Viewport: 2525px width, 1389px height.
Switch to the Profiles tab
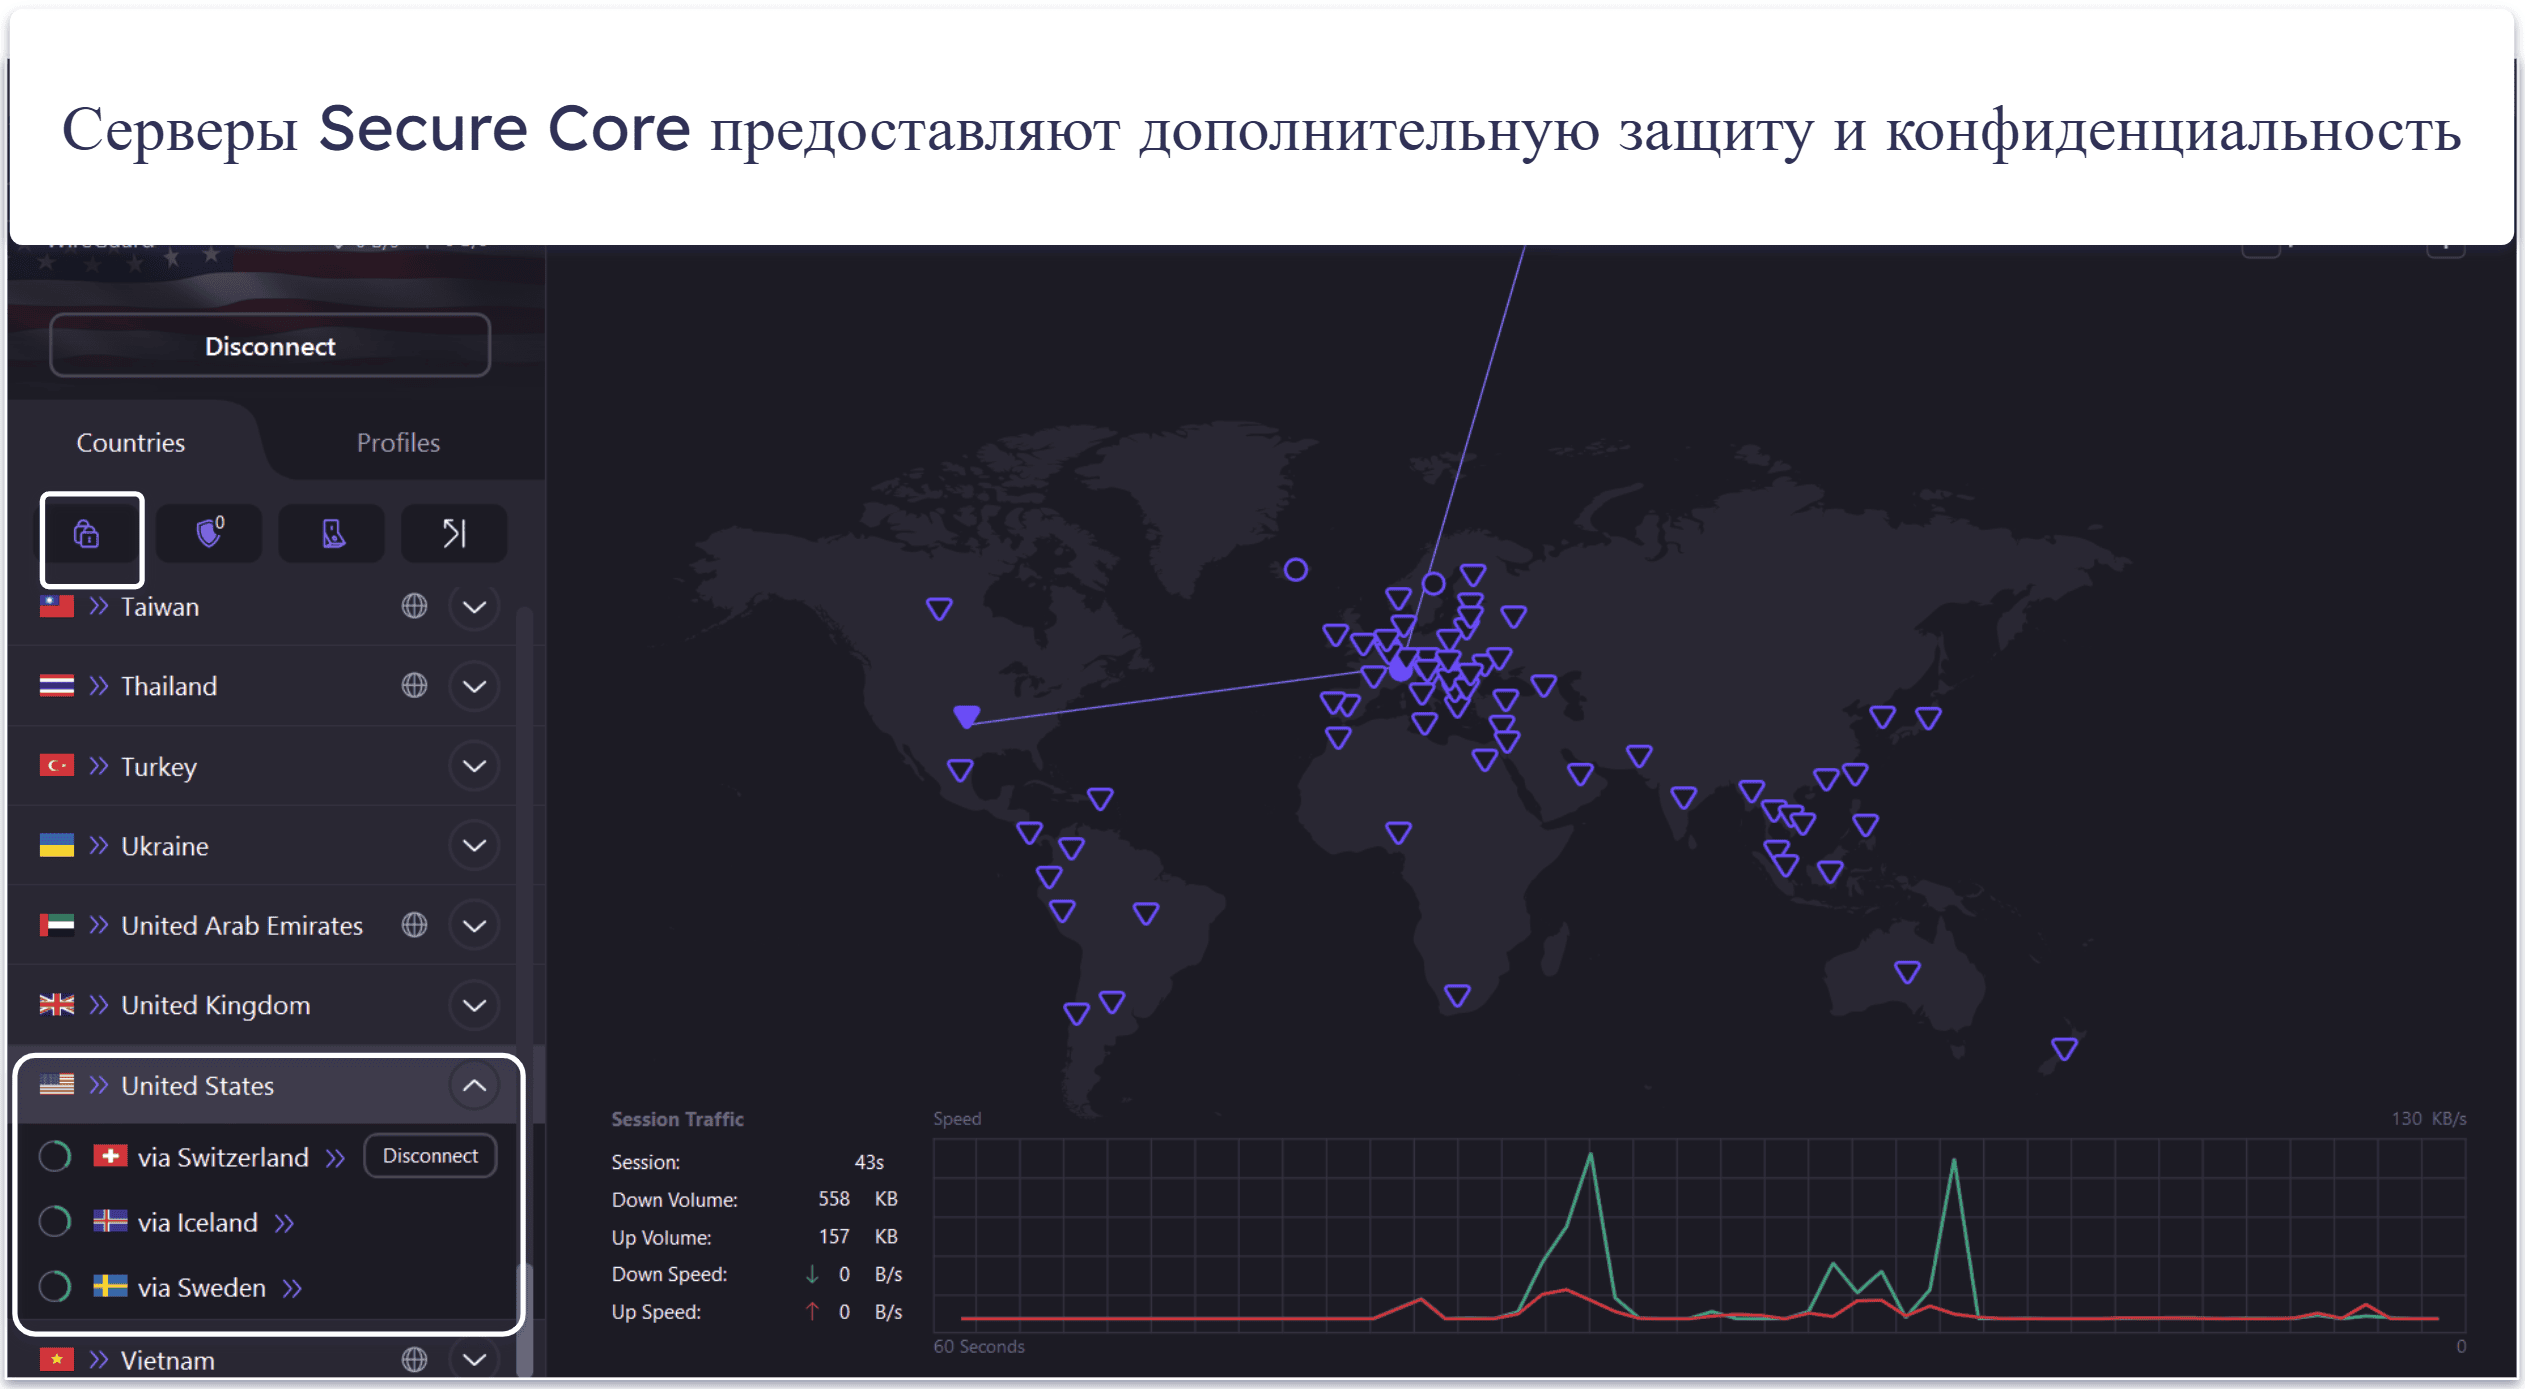(398, 442)
